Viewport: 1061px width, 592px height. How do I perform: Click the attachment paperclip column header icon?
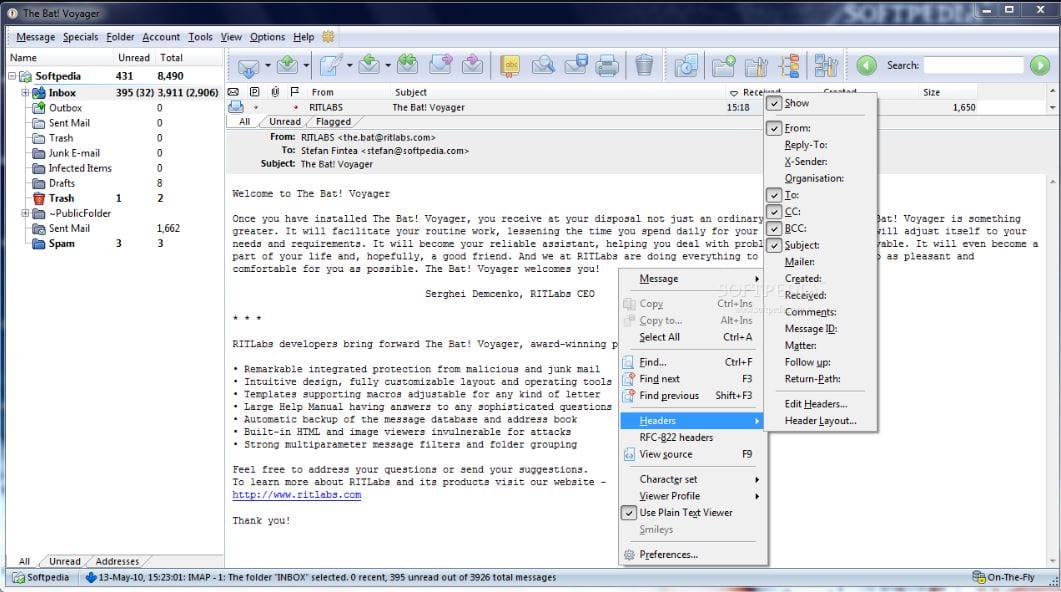(275, 92)
